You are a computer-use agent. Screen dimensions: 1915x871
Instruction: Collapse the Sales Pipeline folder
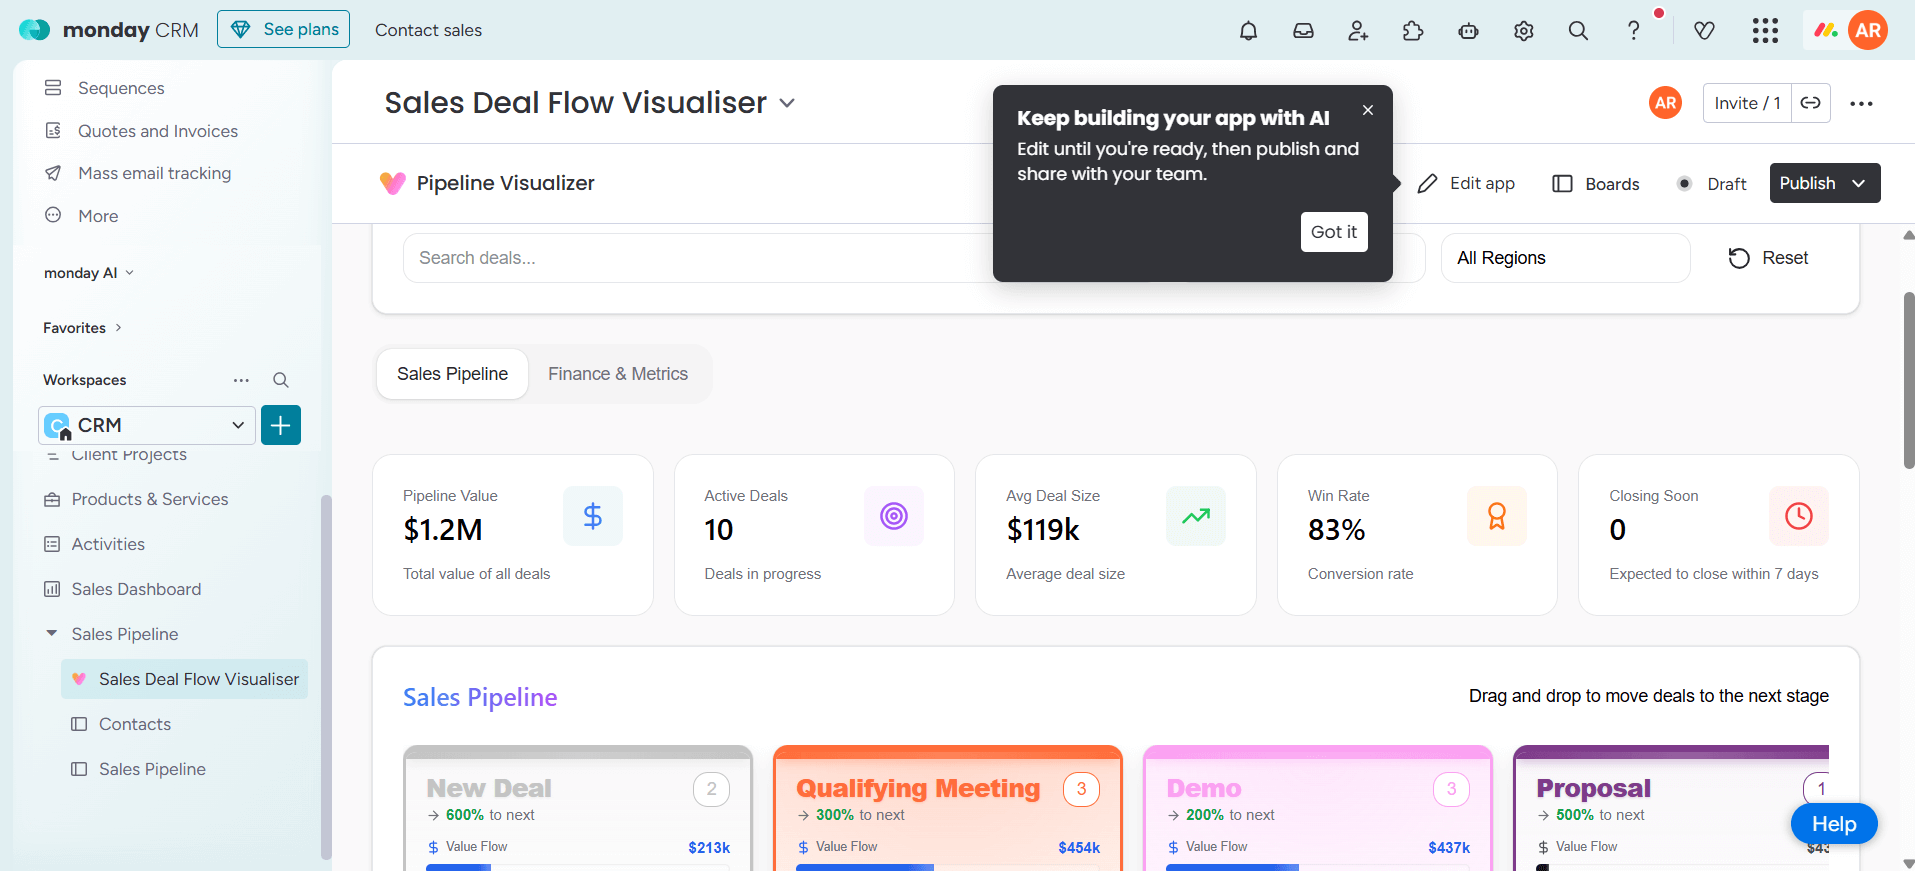(52, 634)
